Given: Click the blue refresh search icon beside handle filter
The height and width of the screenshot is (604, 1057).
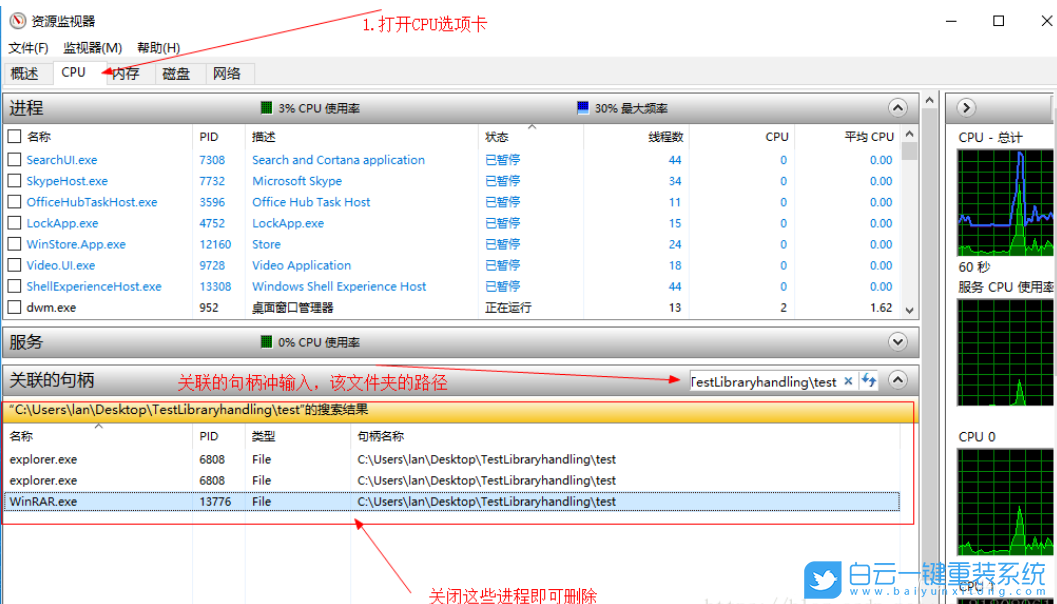Looking at the screenshot, I should point(868,381).
